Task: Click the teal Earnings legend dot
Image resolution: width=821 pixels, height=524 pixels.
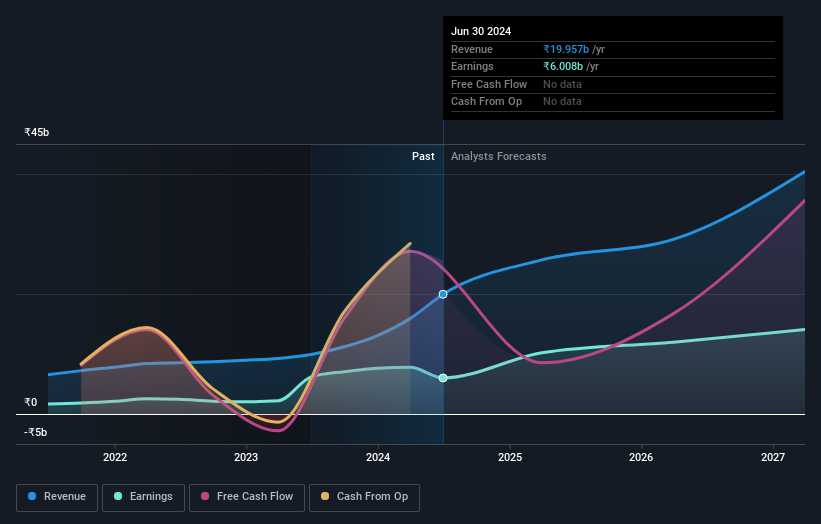Action: tap(118, 496)
